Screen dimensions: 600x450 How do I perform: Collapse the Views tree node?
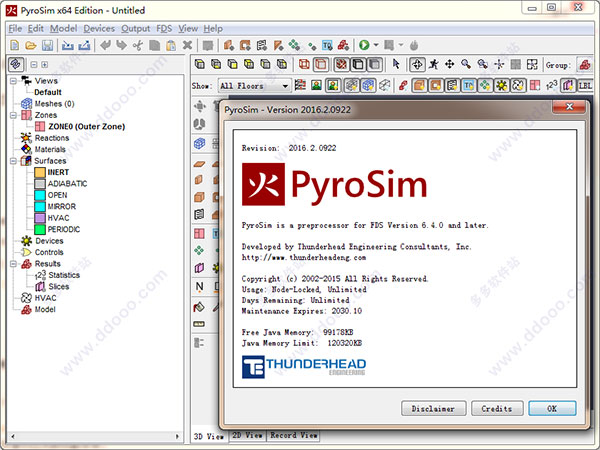[x=13, y=81]
